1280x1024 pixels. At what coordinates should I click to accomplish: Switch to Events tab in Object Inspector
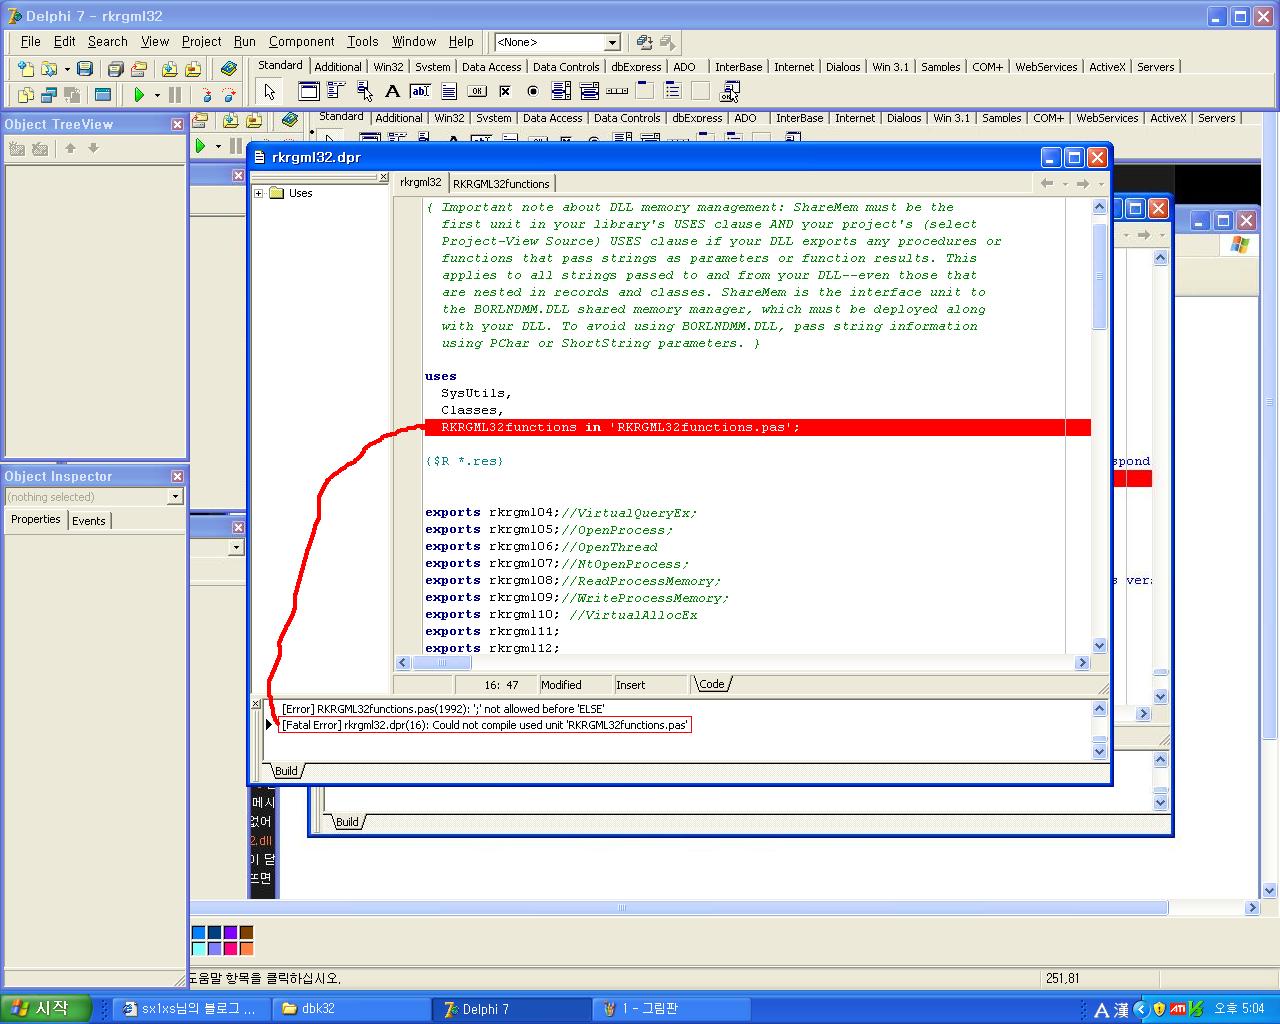[88, 520]
